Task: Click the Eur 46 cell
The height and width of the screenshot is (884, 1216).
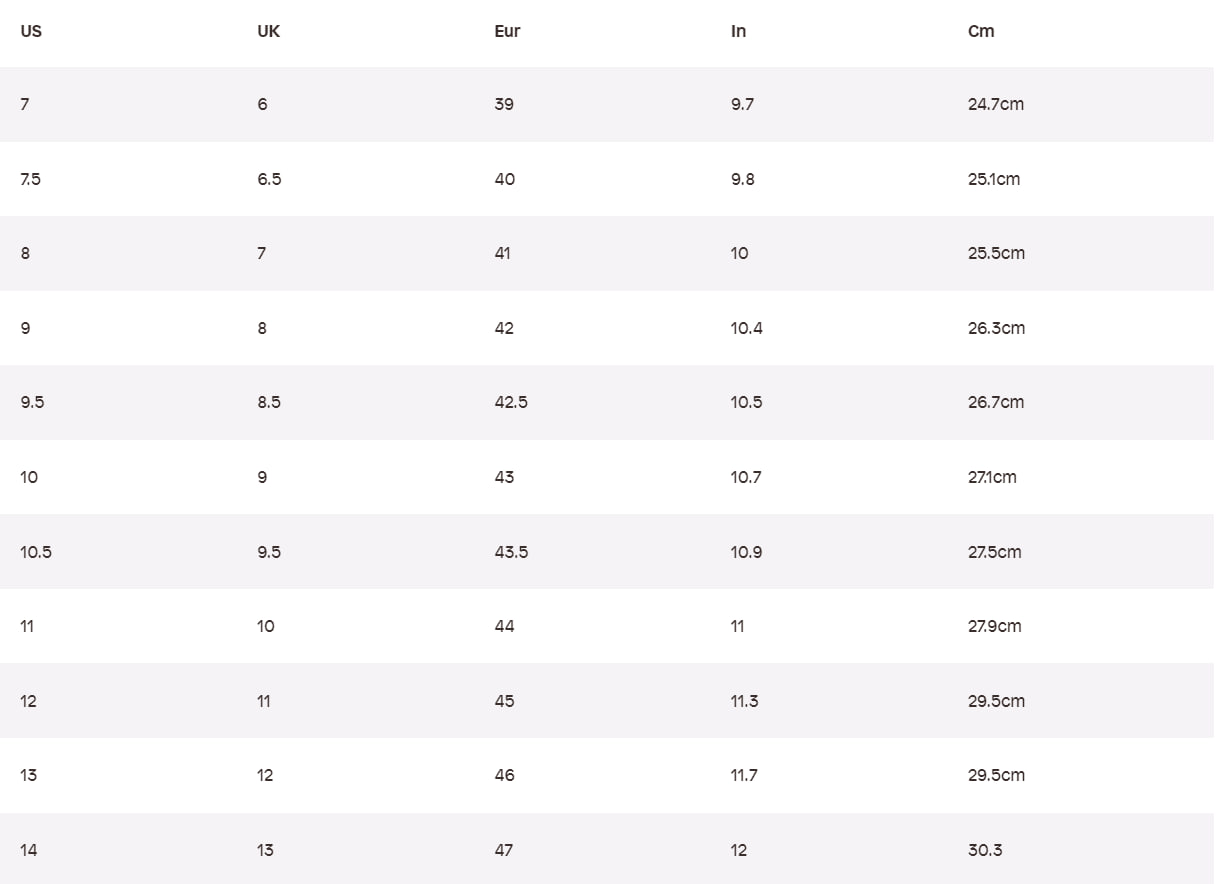Action: pos(505,775)
